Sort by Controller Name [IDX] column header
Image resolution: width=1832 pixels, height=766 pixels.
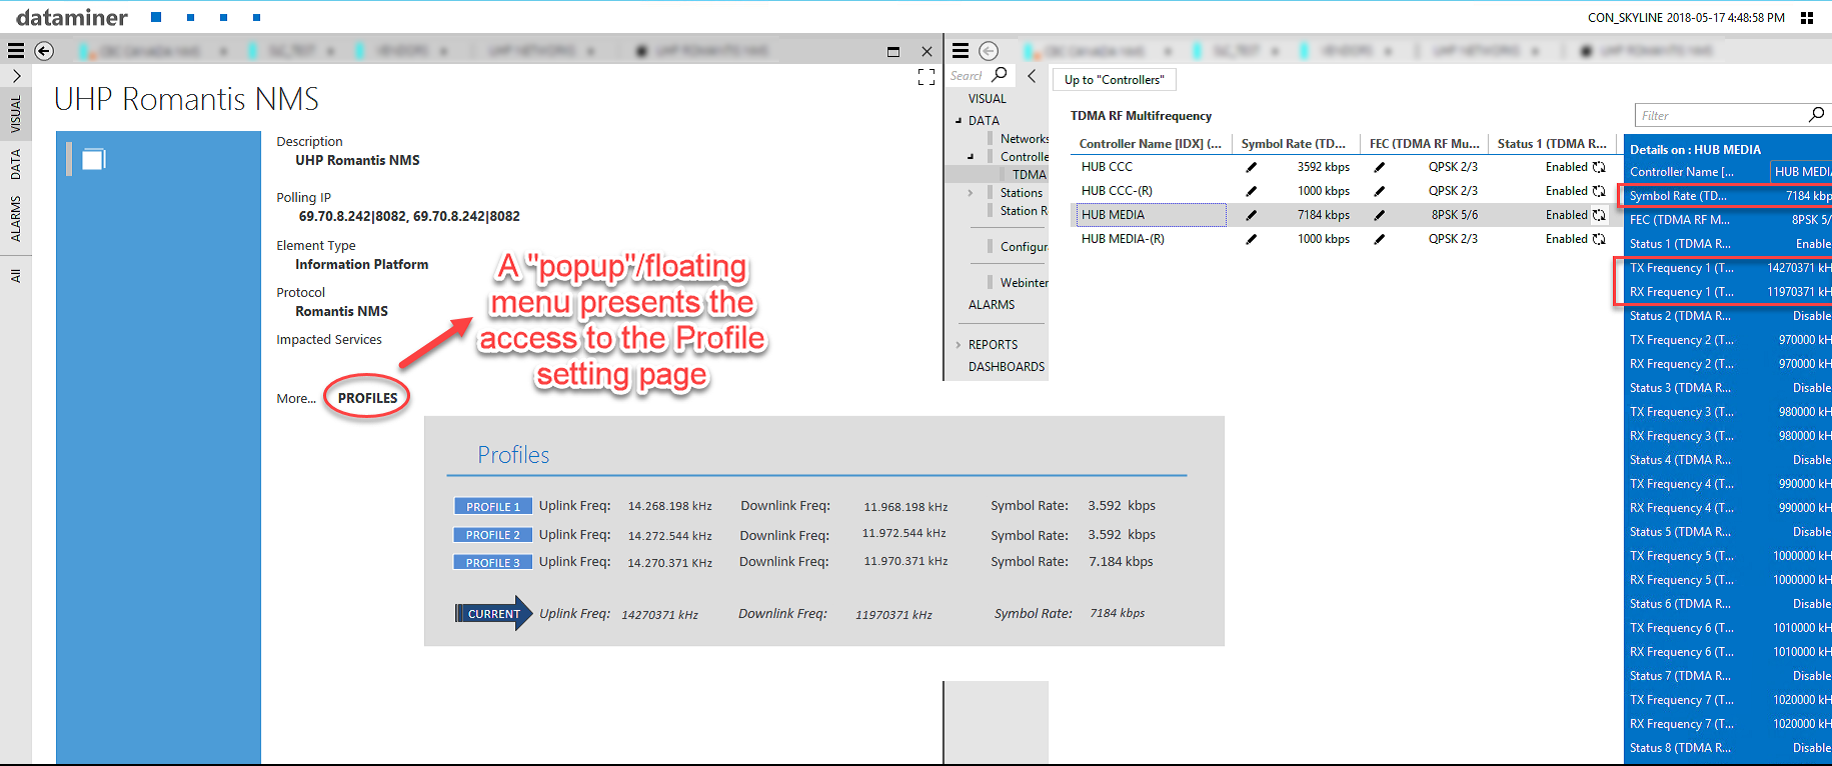pos(1150,144)
